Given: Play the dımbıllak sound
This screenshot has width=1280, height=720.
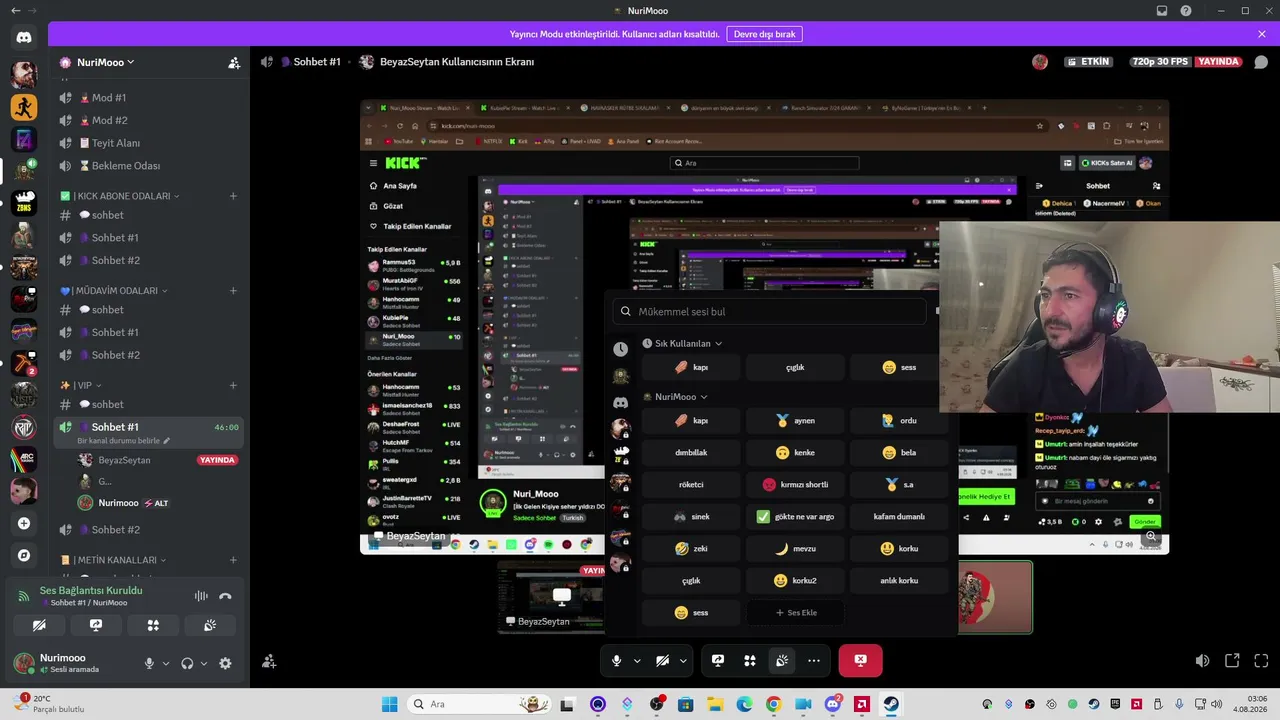Looking at the screenshot, I should pos(691,453).
